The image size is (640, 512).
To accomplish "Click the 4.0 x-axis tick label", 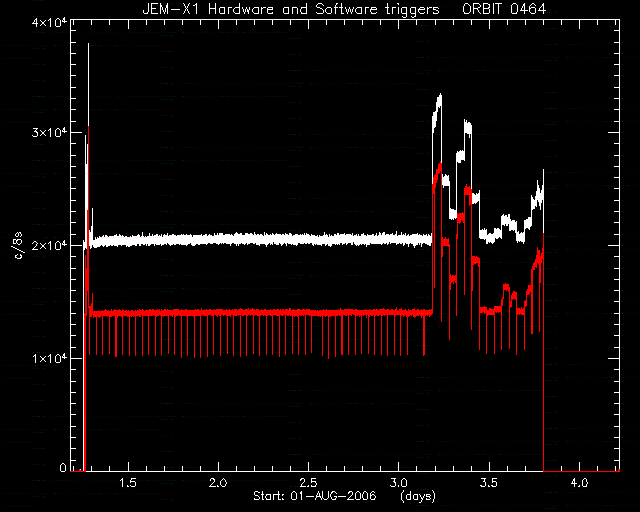I will [579, 483].
